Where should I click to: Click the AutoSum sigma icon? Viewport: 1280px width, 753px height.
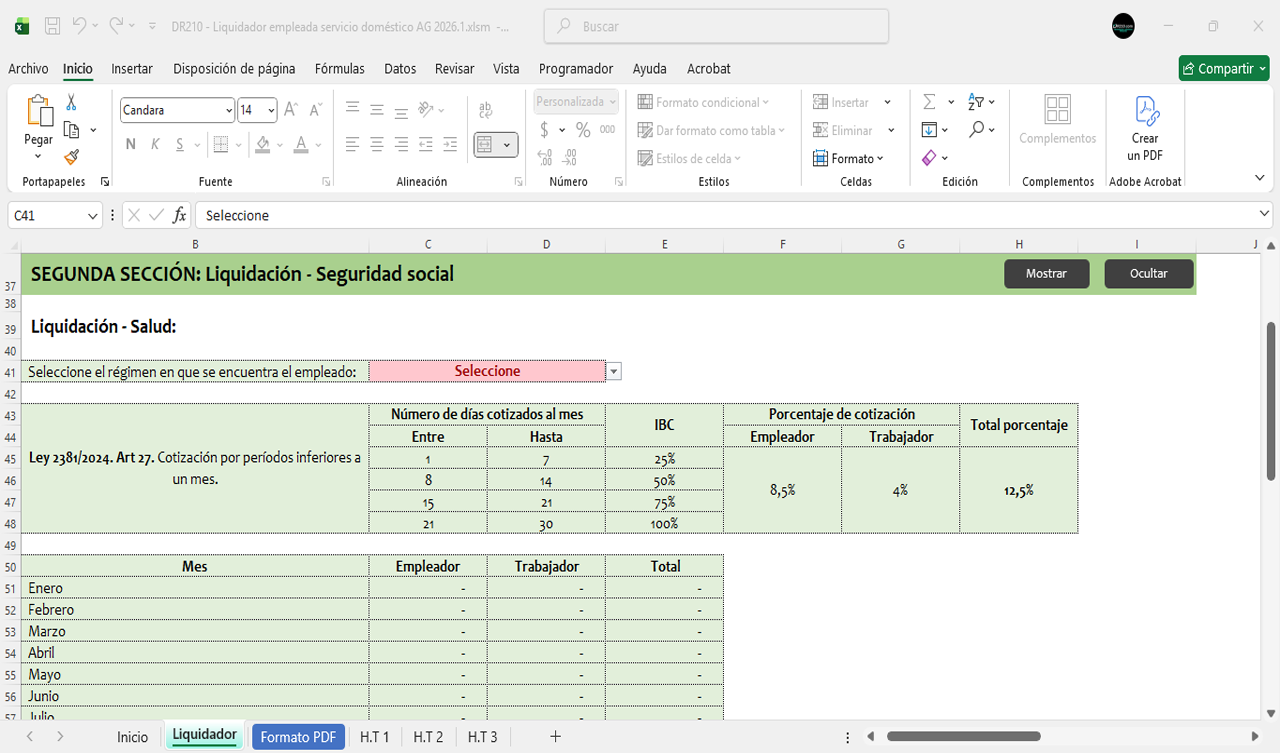[x=929, y=102]
